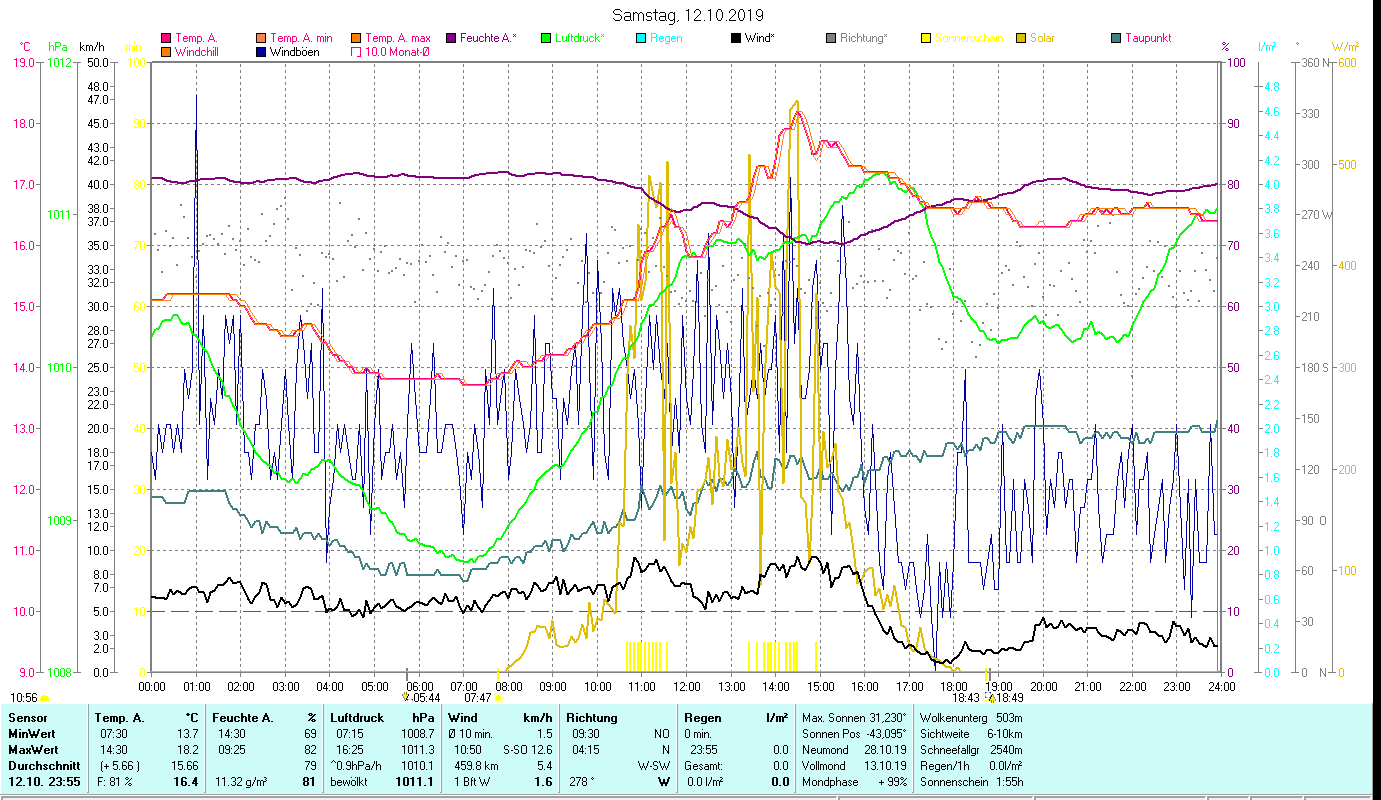Click the sun icon beside 10:56
The height and width of the screenshot is (800, 1381).
tap(44, 698)
